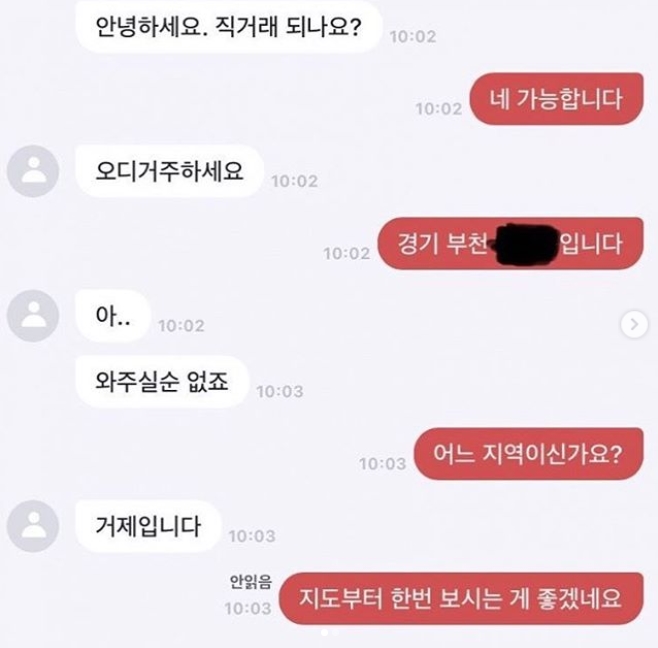Tap the 10:02 timestamp next to 네 가능합니다
This screenshot has width=658, height=648.
[439, 109]
